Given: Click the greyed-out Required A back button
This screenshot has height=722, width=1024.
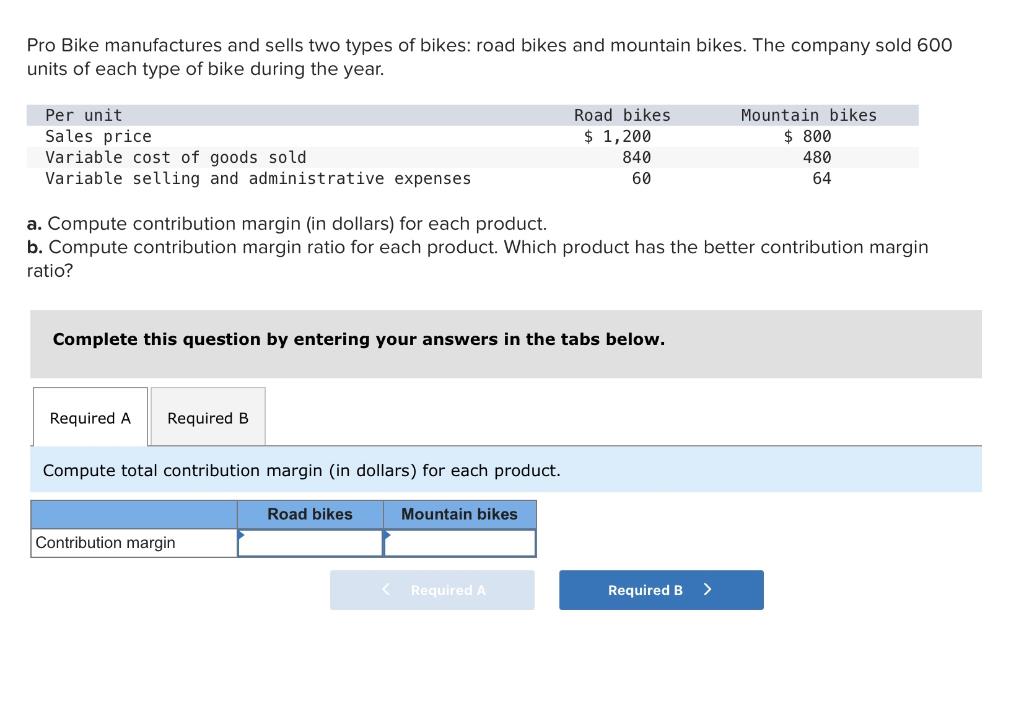Looking at the screenshot, I should coord(432,590).
